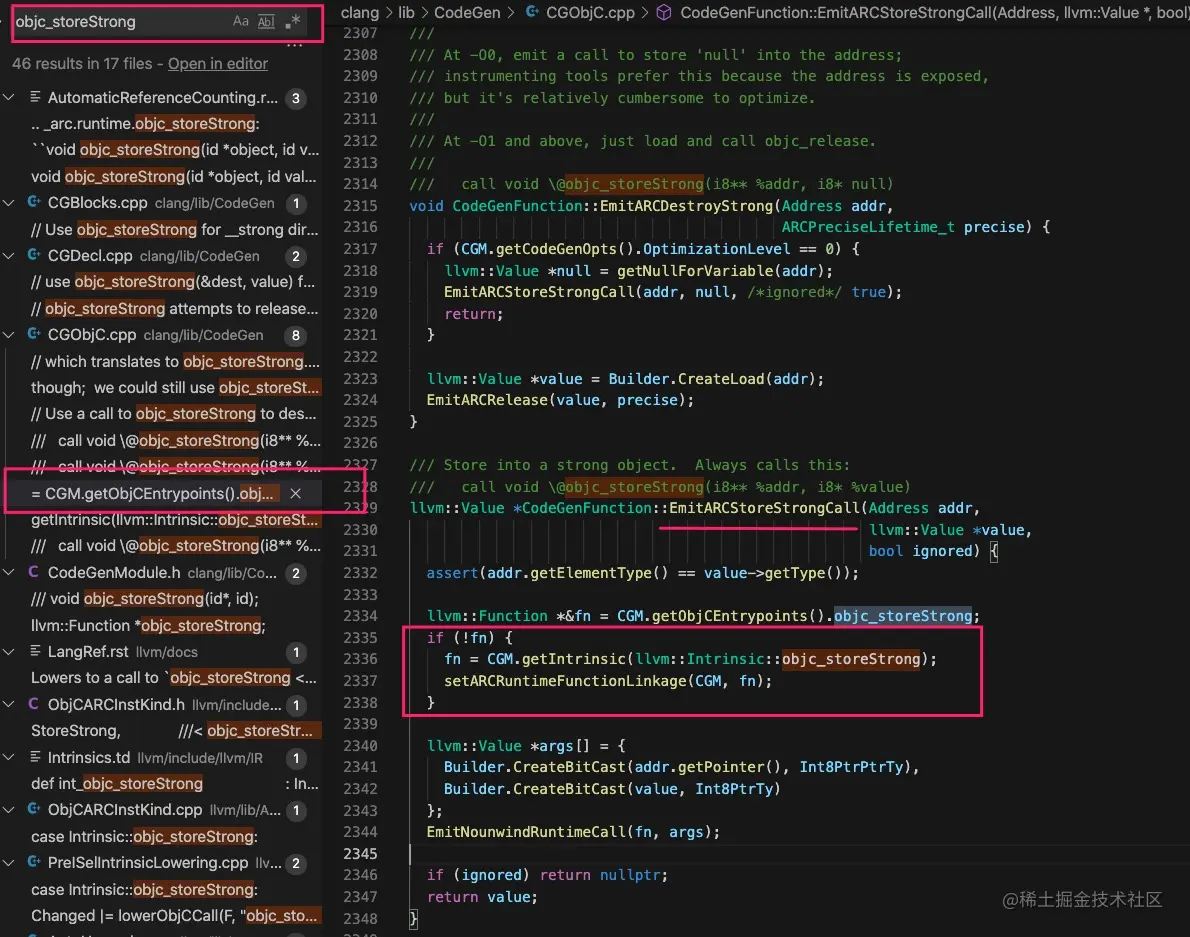Select EmitARCStoreStrongCall breadcrumb symbol
This screenshot has height=937, width=1190.
coord(934,12)
